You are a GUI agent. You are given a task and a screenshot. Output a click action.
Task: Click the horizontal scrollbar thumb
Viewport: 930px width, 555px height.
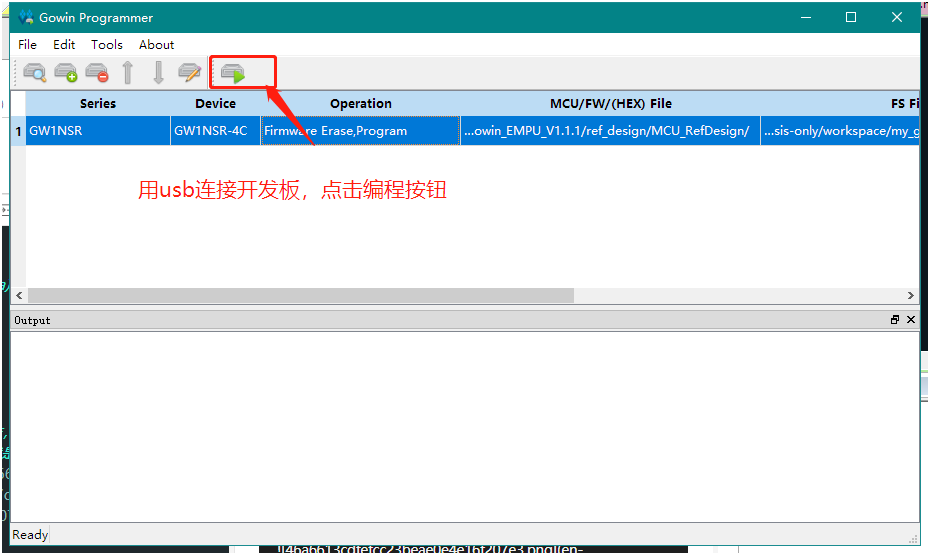pyautogui.click(x=301, y=295)
